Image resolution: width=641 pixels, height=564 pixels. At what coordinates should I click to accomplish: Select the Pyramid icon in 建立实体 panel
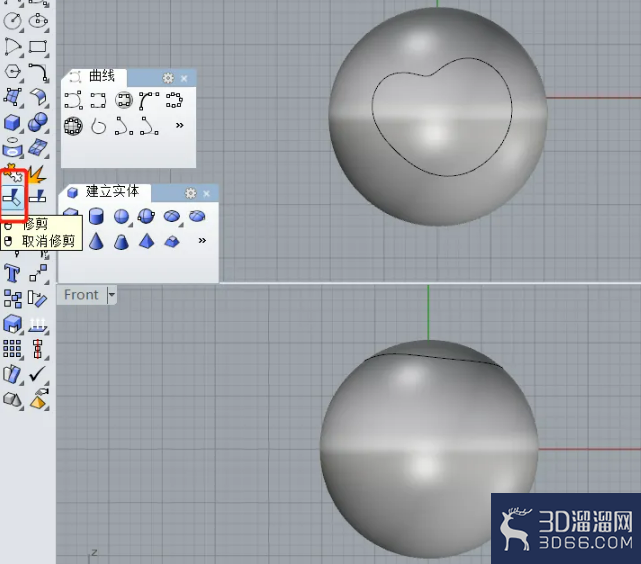pyautogui.click(x=146, y=241)
